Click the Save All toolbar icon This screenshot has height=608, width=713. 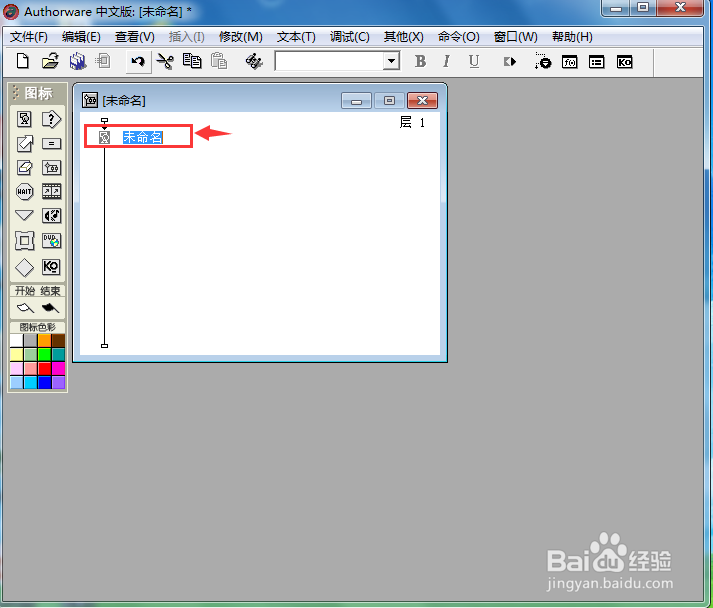point(78,61)
